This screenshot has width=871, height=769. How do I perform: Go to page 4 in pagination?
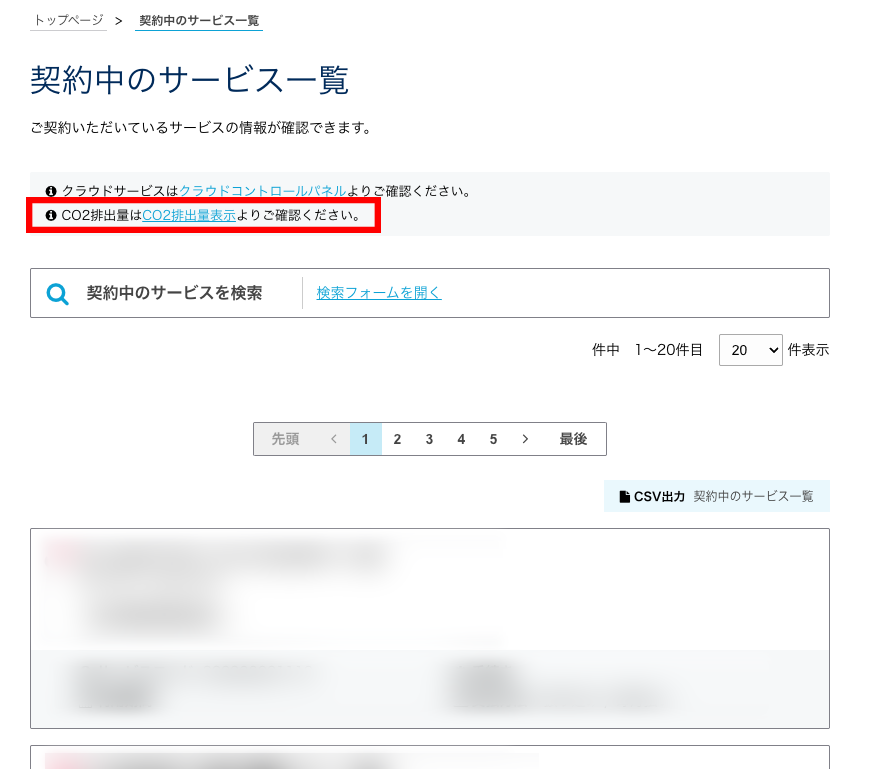pos(461,439)
